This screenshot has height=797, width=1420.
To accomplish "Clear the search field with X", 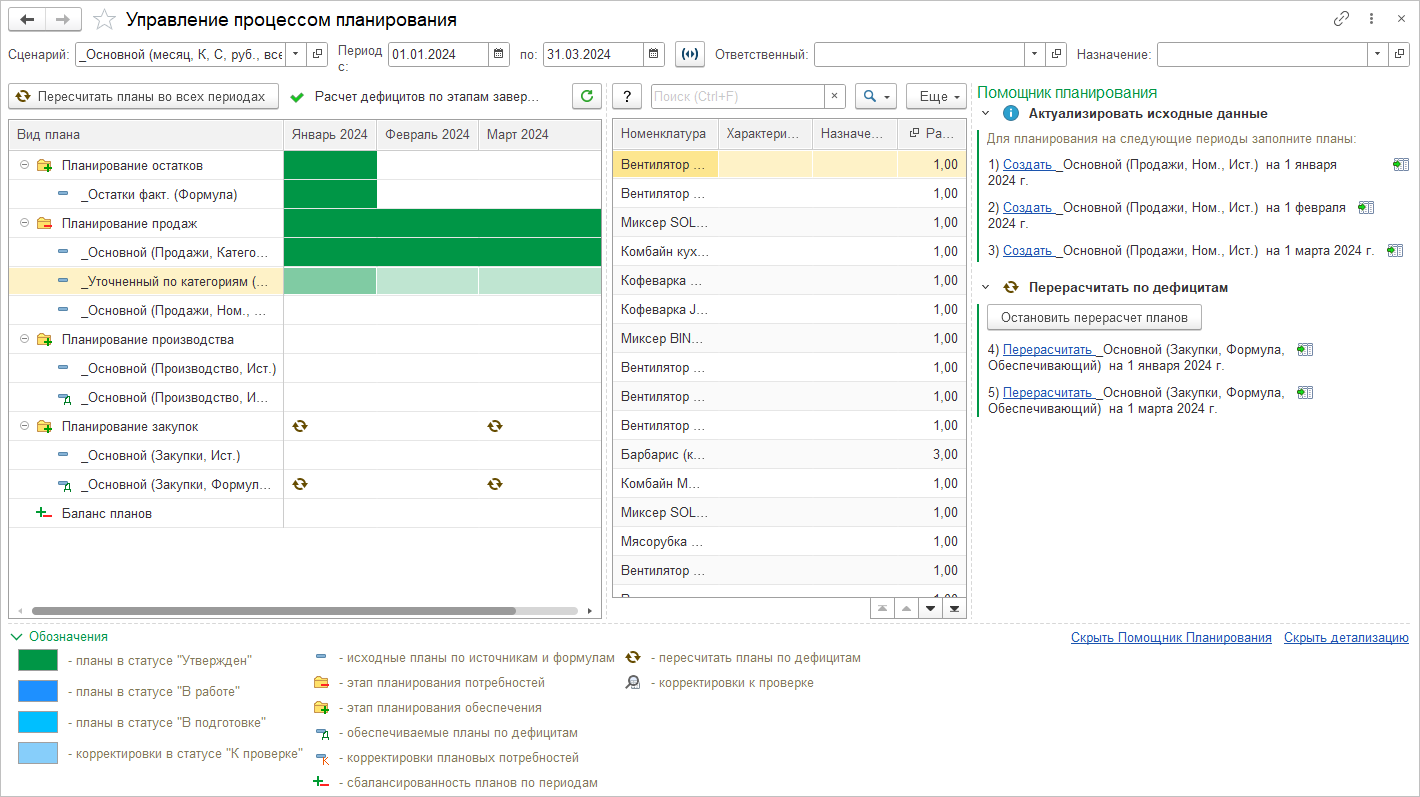I will point(834,96).
